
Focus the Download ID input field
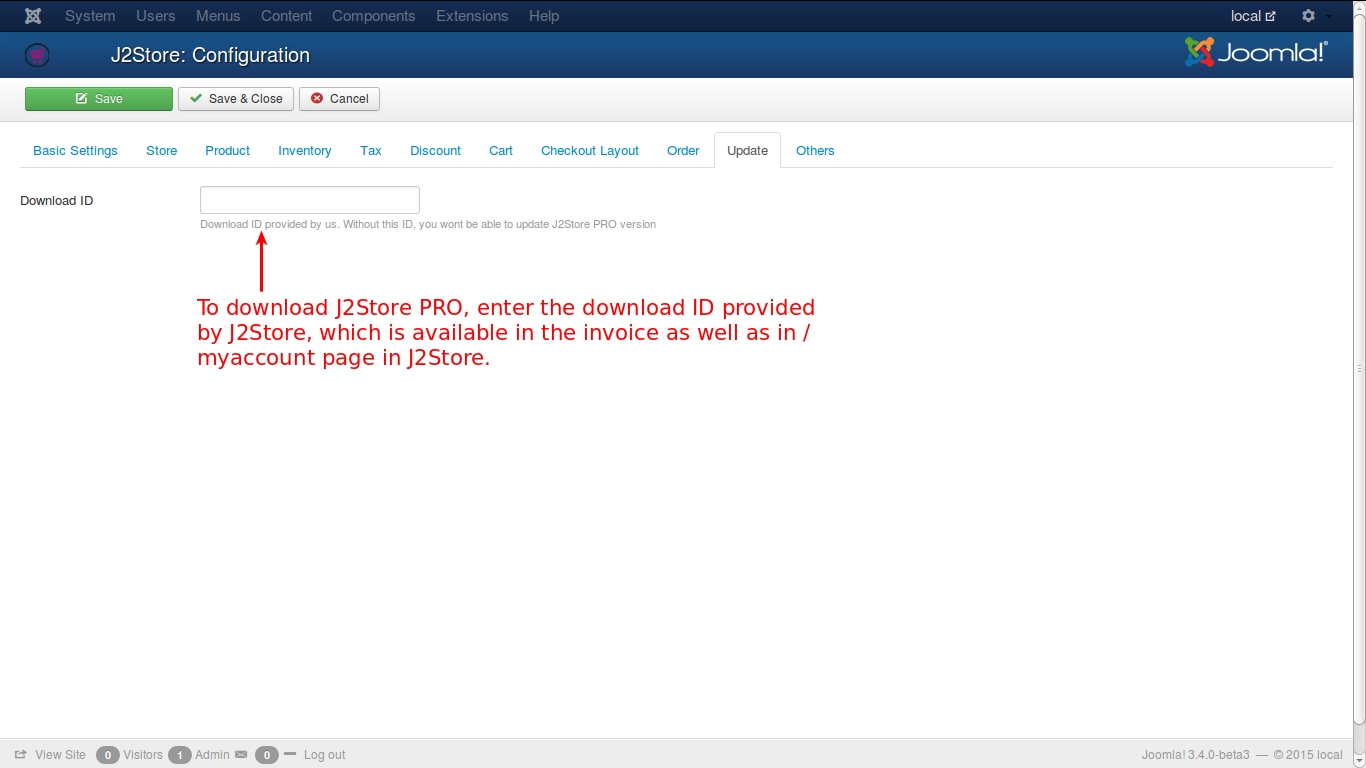tap(310, 200)
